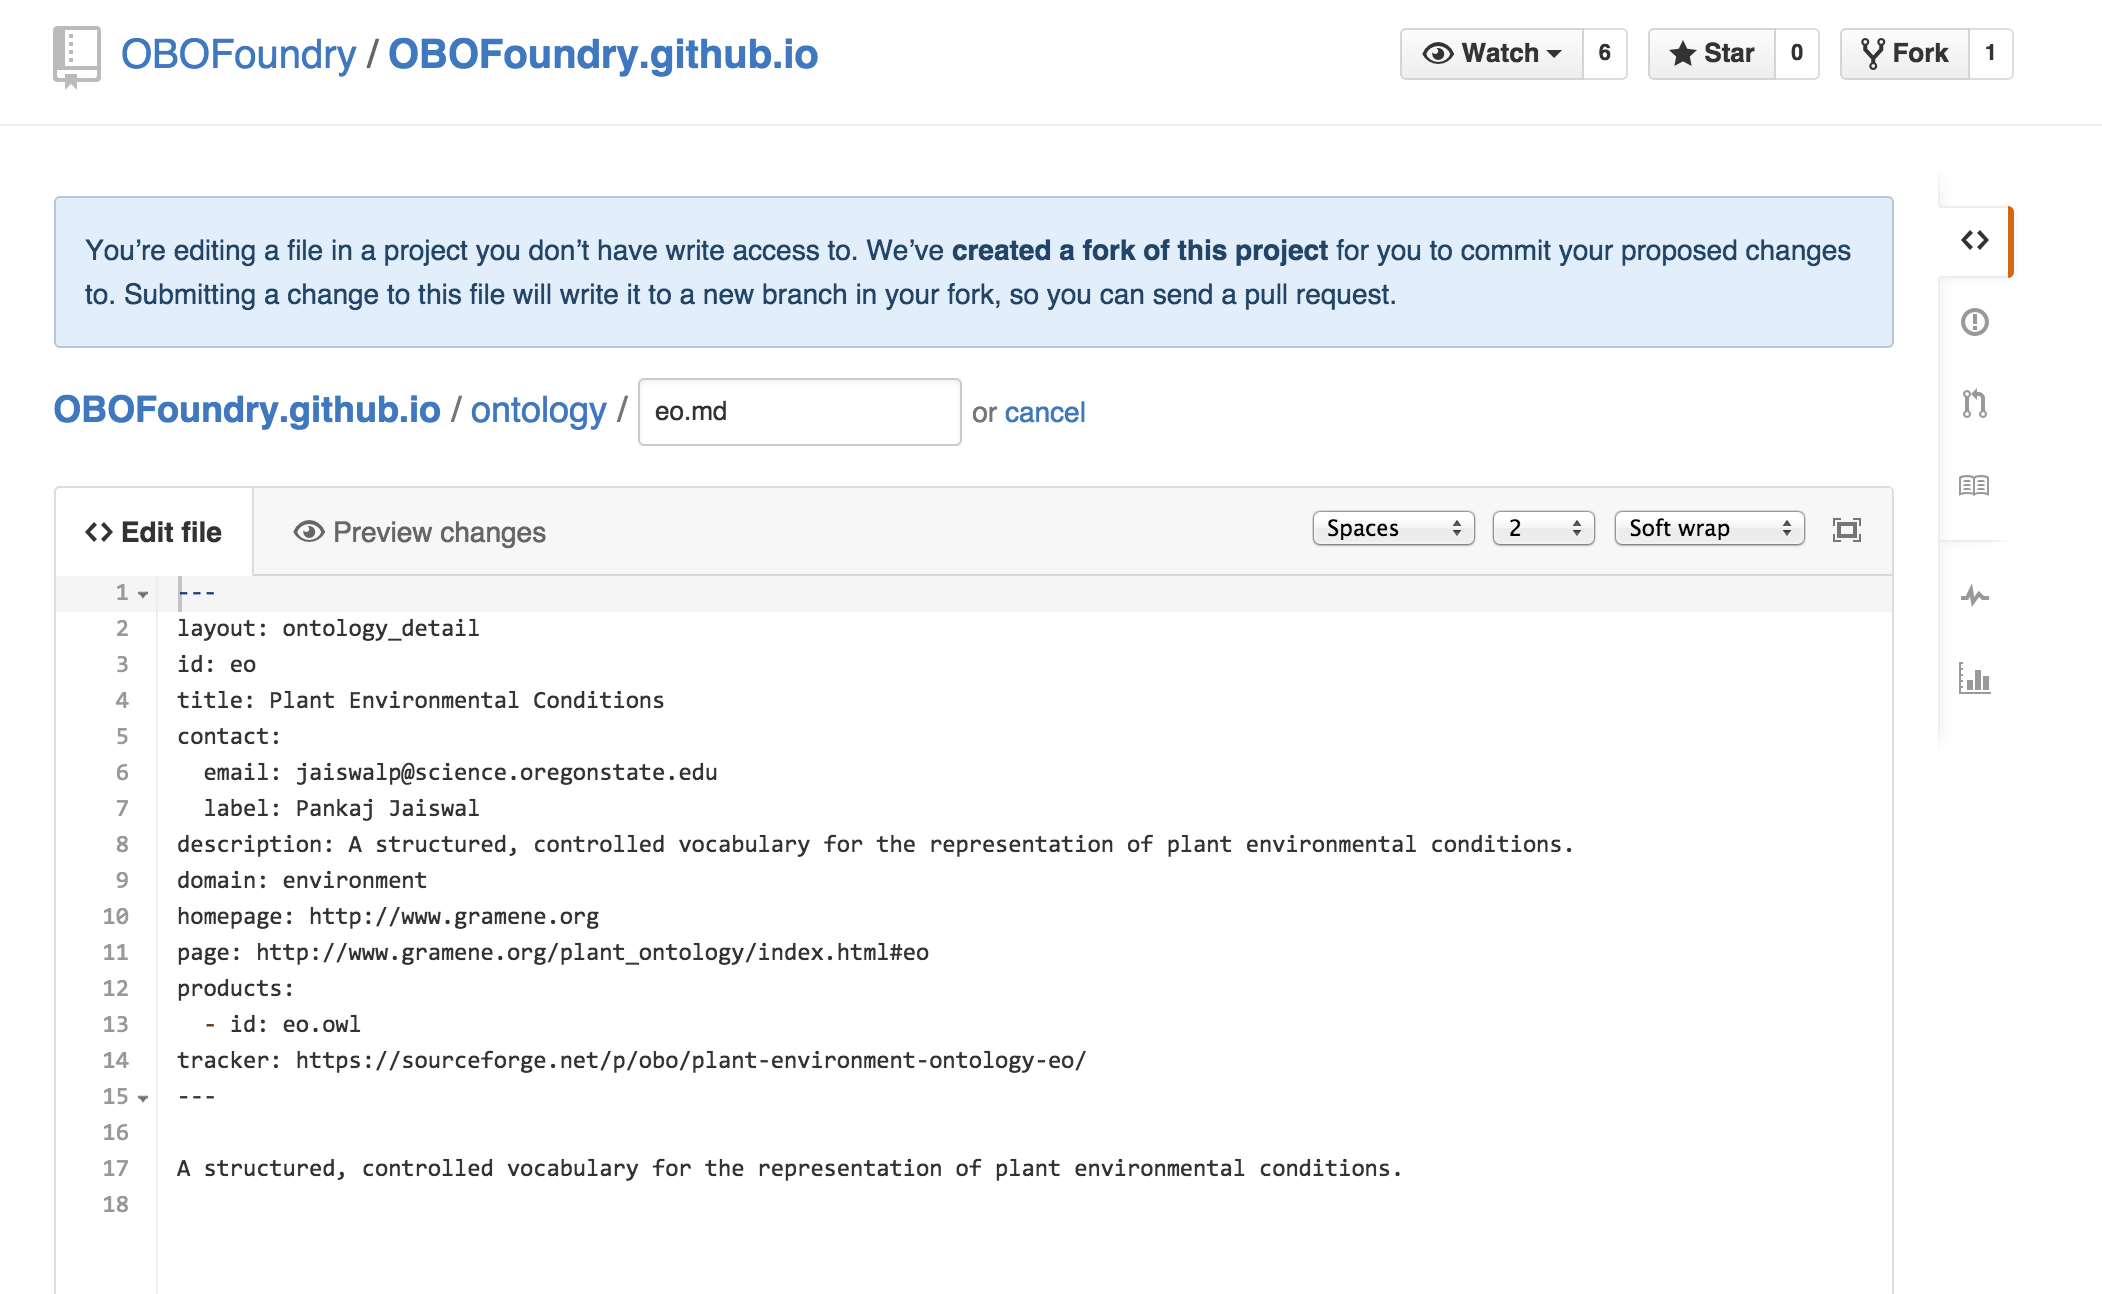The width and height of the screenshot is (2102, 1294).
Task: Click cancel to discard file edits
Action: 1045,411
